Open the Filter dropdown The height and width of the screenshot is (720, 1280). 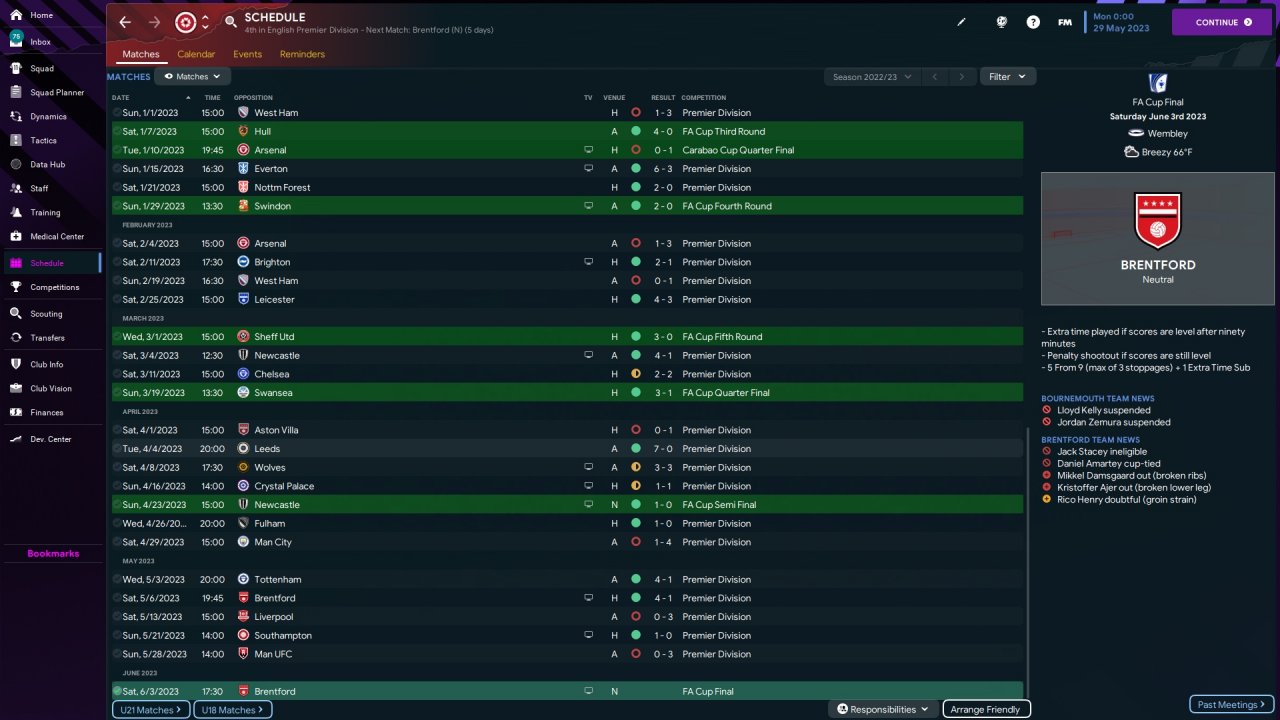point(1007,76)
